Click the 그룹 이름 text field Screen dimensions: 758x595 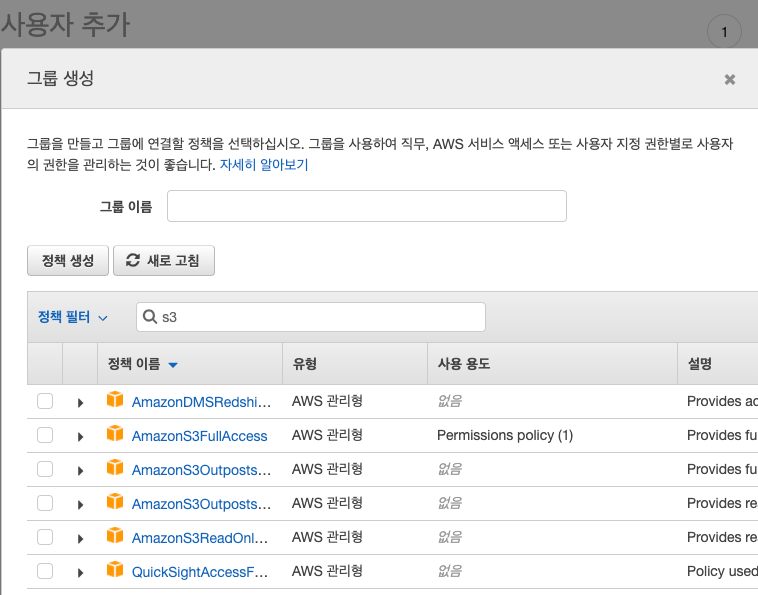pyautogui.click(x=366, y=206)
